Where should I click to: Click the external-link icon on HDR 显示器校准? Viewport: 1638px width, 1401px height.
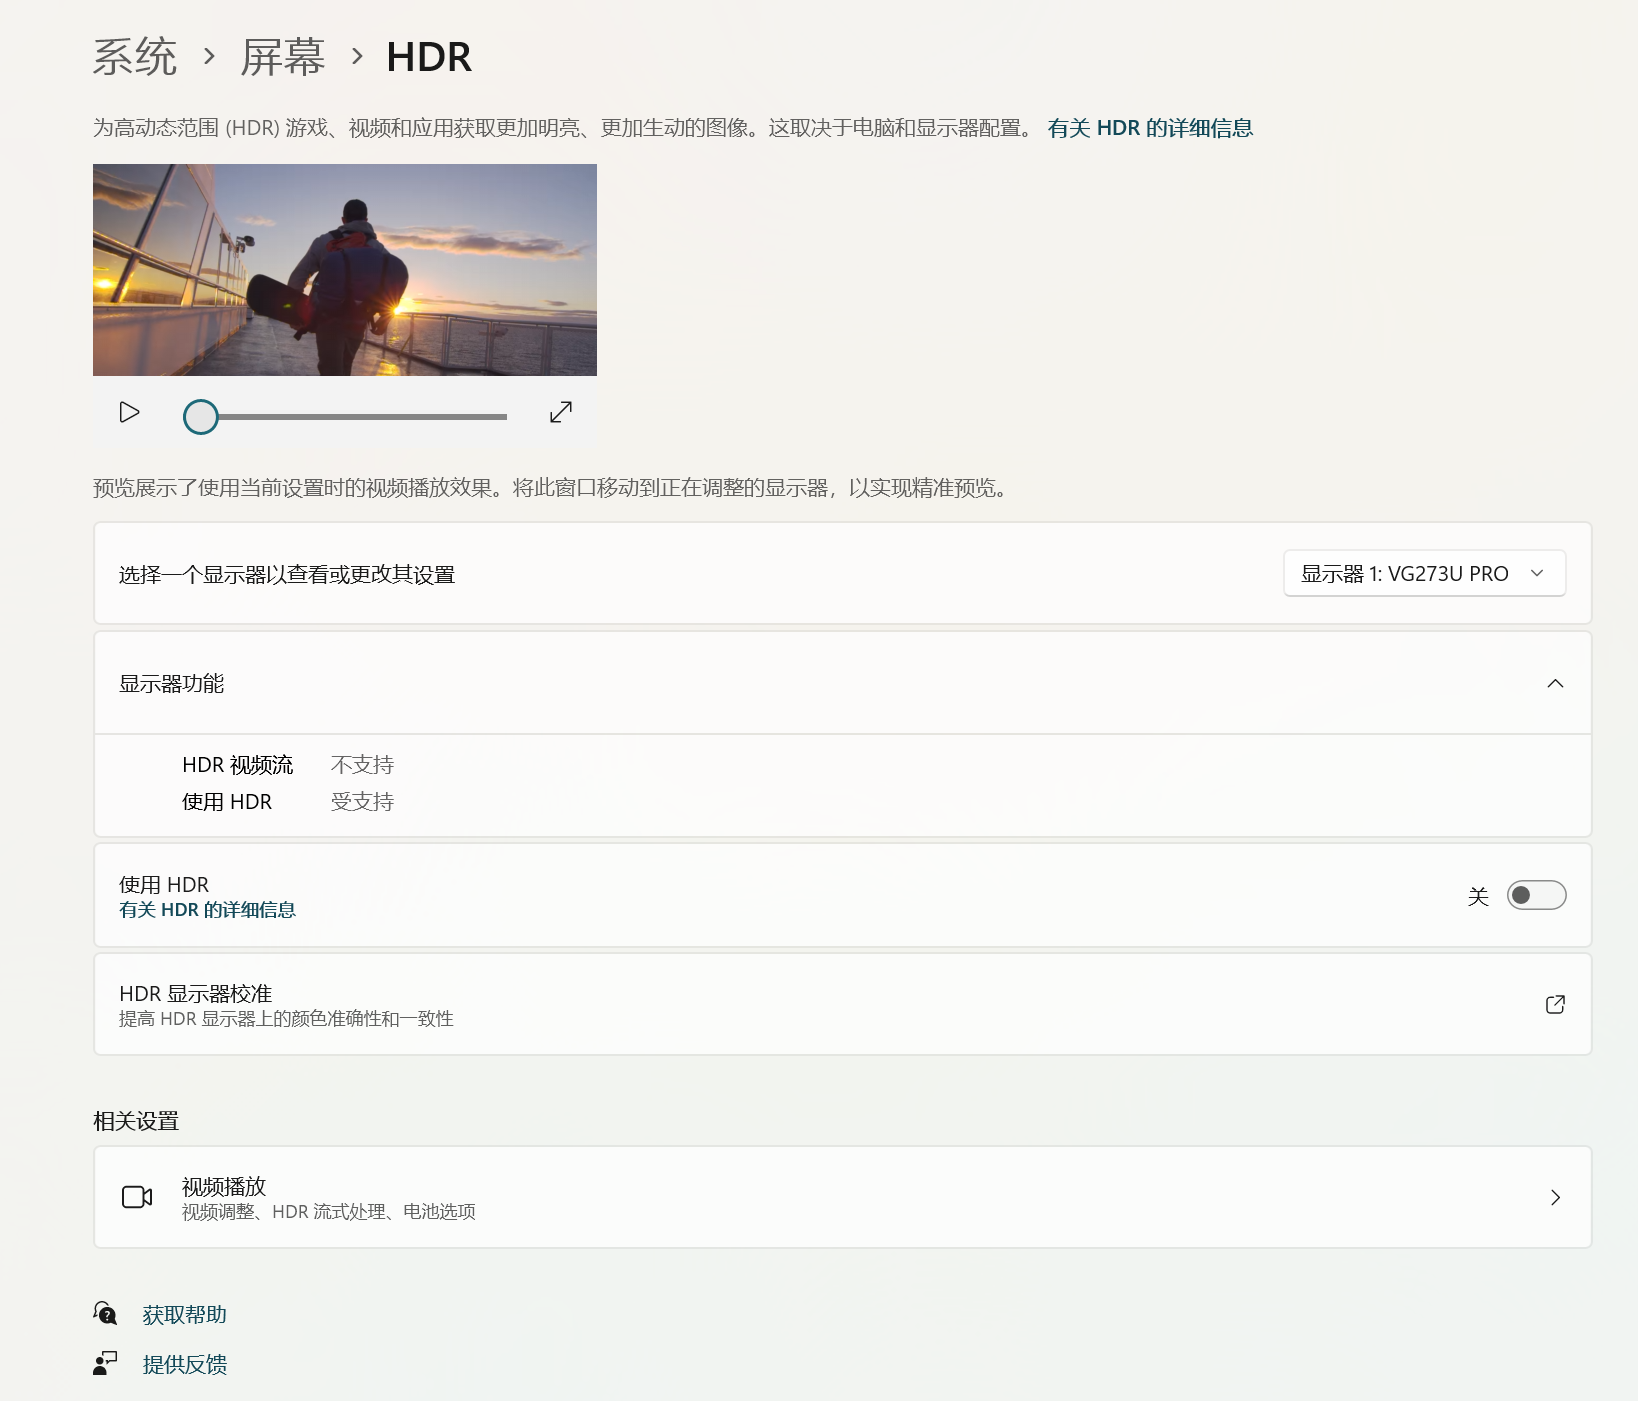[x=1555, y=1004]
